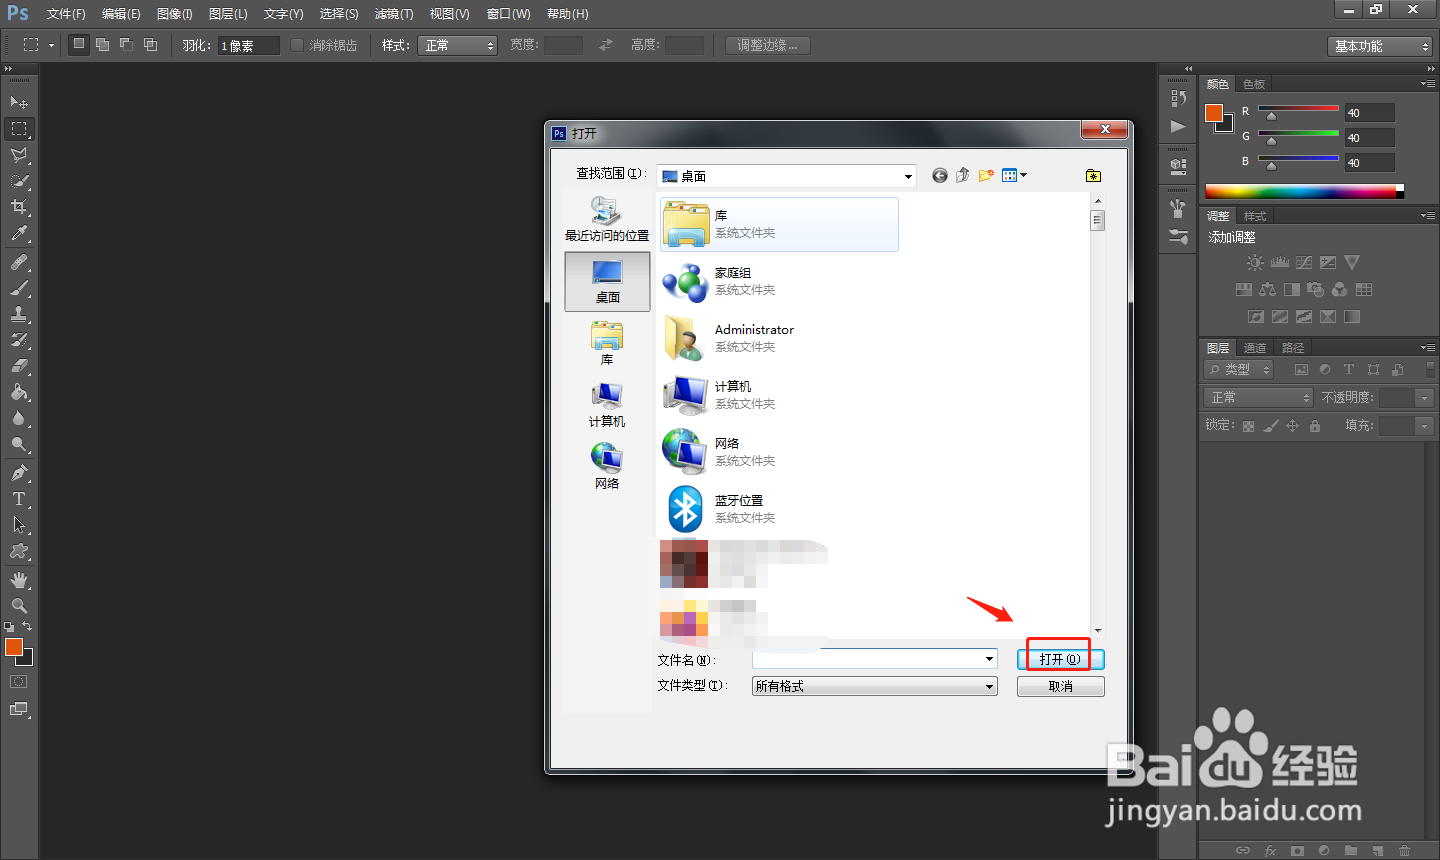Expand the 查找范围 location dropdown
This screenshot has height=860, width=1440.
point(908,176)
